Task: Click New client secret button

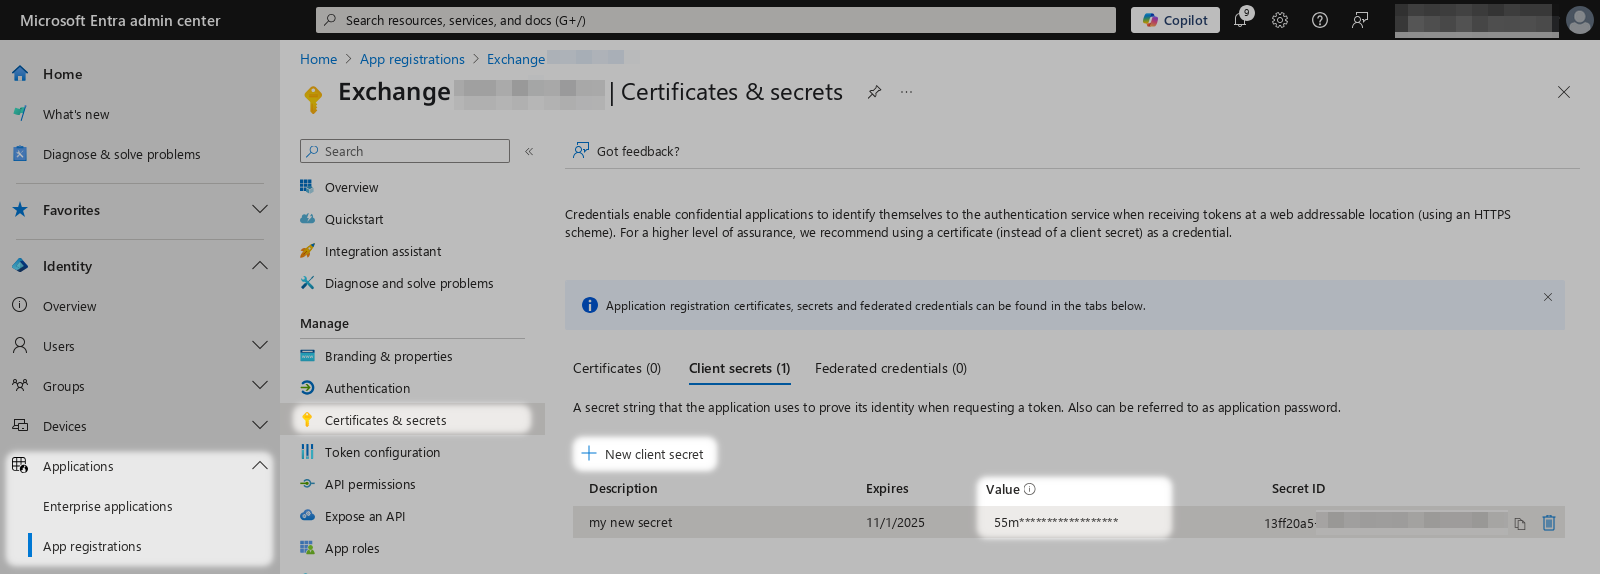Action: point(645,454)
